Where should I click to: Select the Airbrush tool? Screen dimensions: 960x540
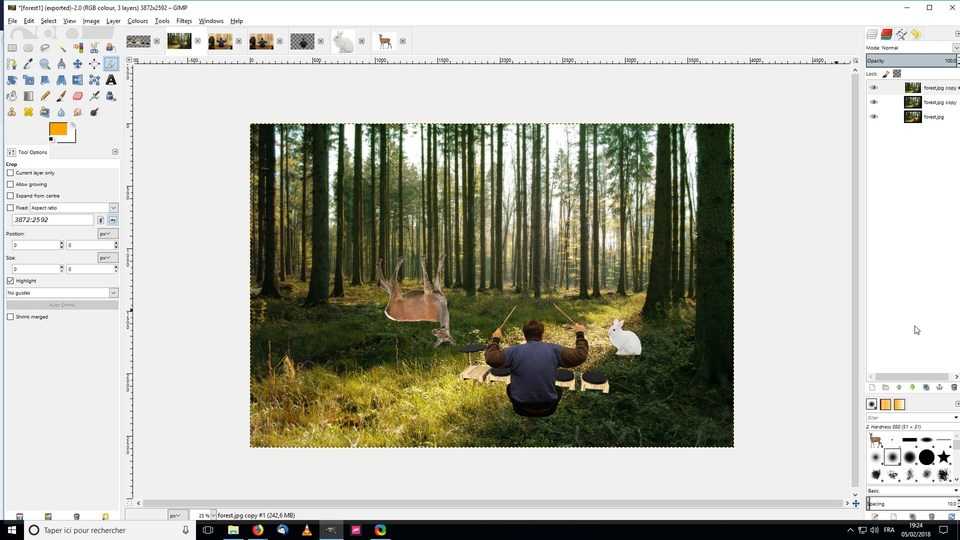[x=94, y=96]
